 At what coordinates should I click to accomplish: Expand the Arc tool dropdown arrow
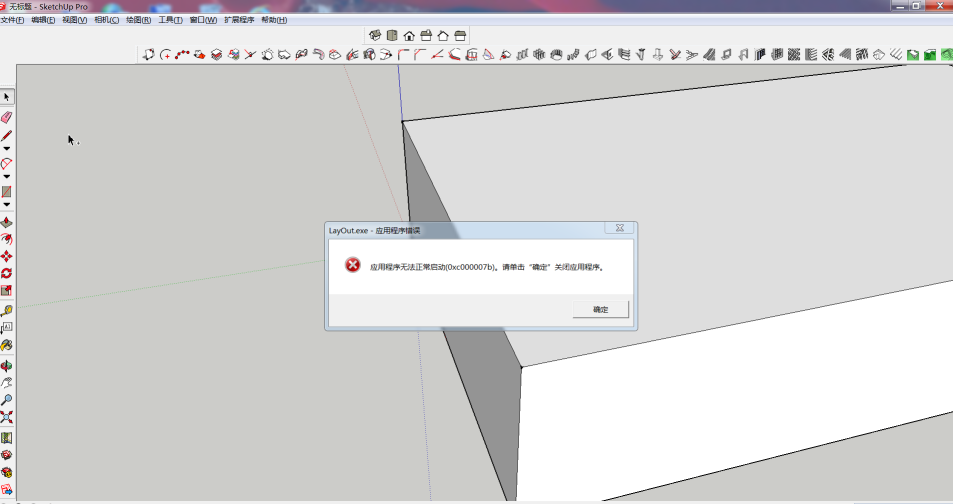pos(7,176)
